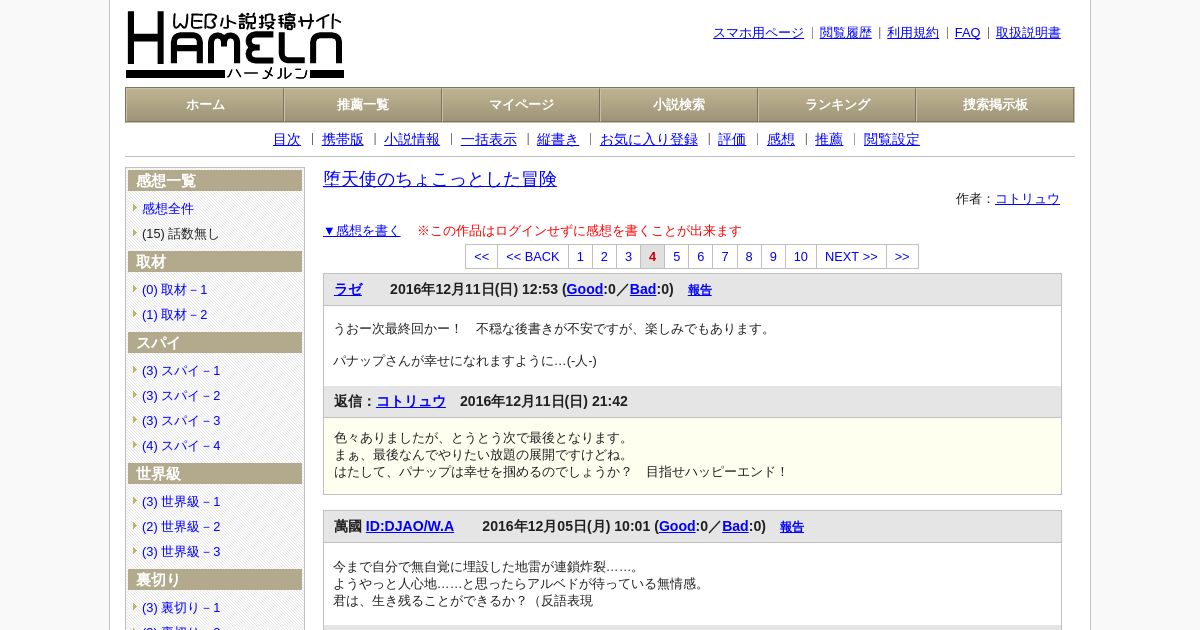
Task: Select current comments page 4
Action: click(x=653, y=257)
